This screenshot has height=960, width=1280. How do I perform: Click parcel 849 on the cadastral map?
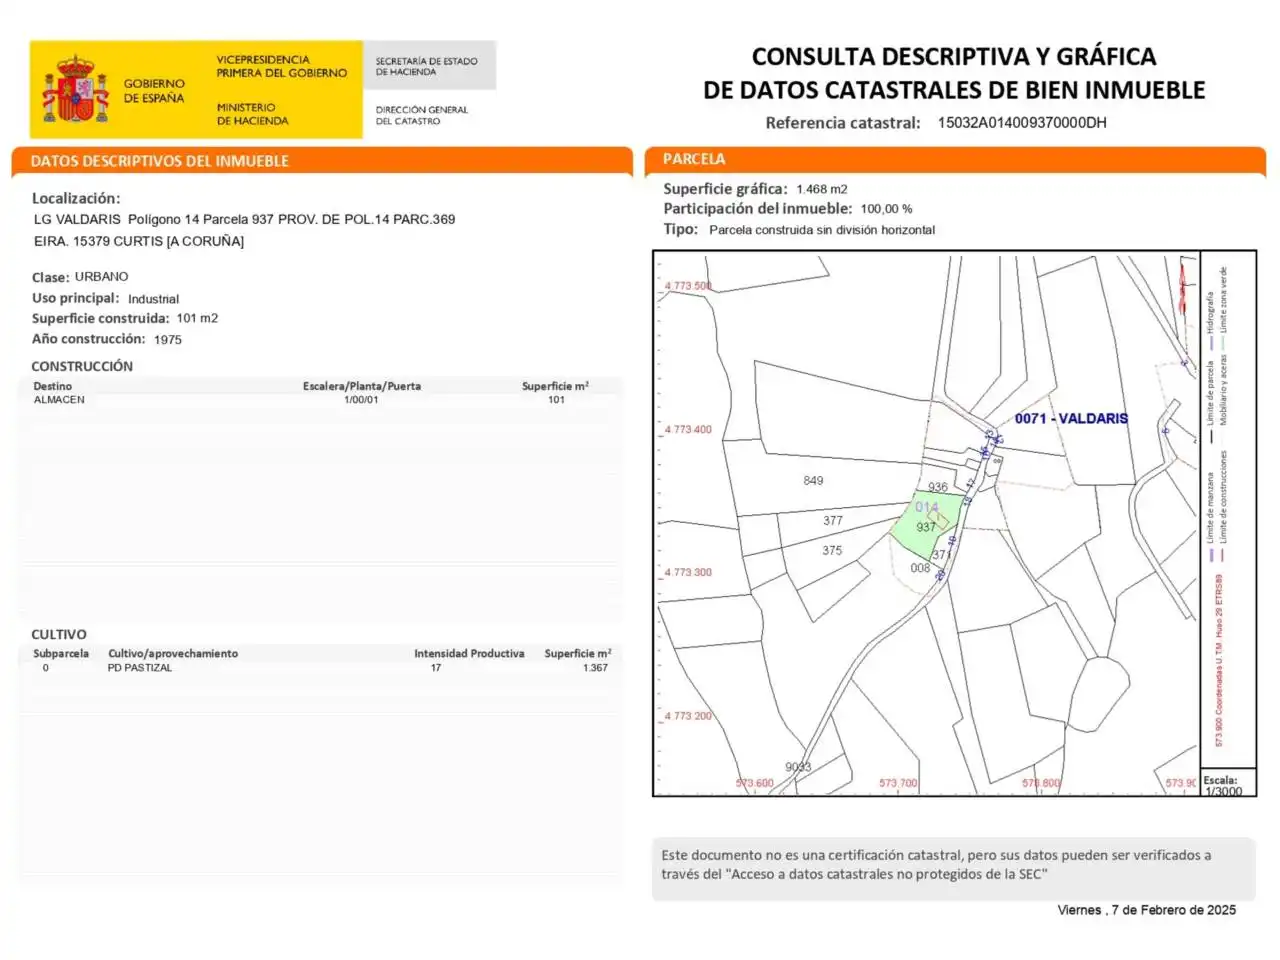813,481
